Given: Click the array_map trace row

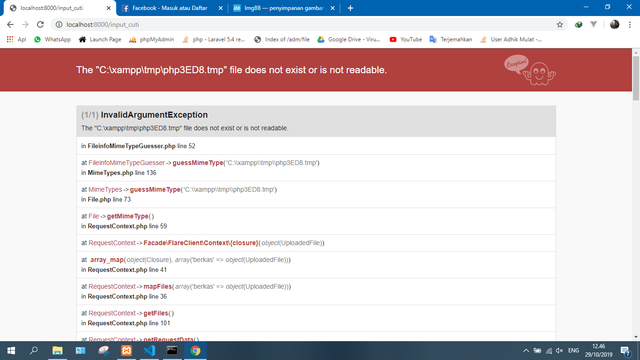Looking at the screenshot, I should (316, 265).
